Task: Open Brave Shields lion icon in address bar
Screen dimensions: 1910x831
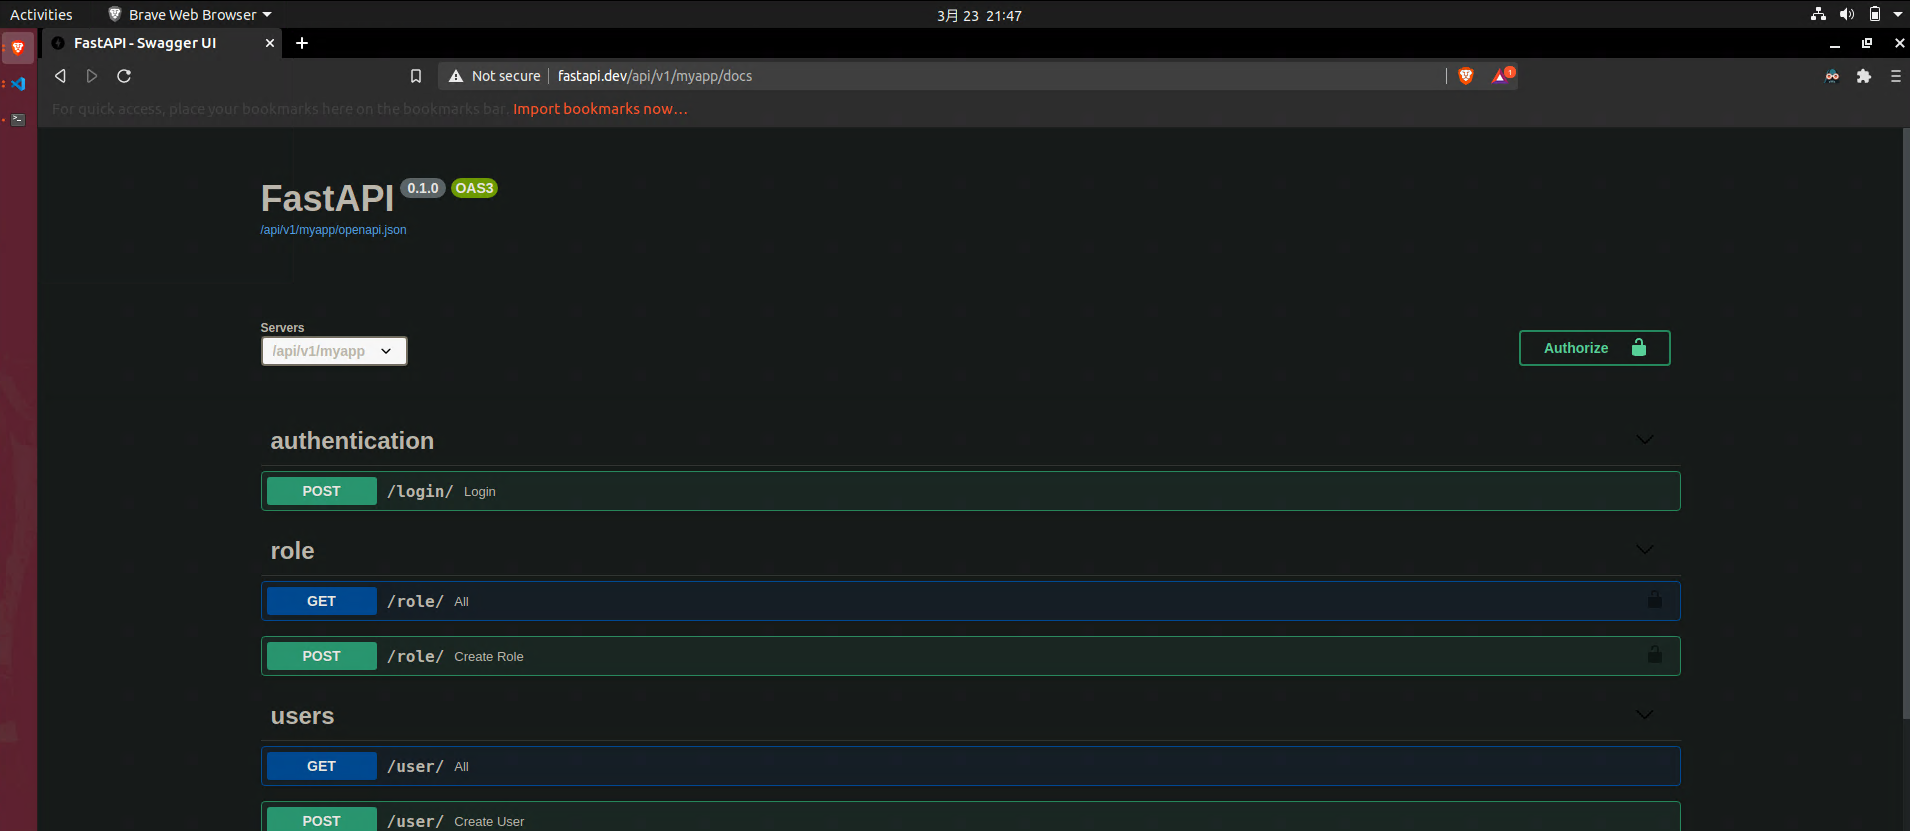Action: click(1466, 76)
